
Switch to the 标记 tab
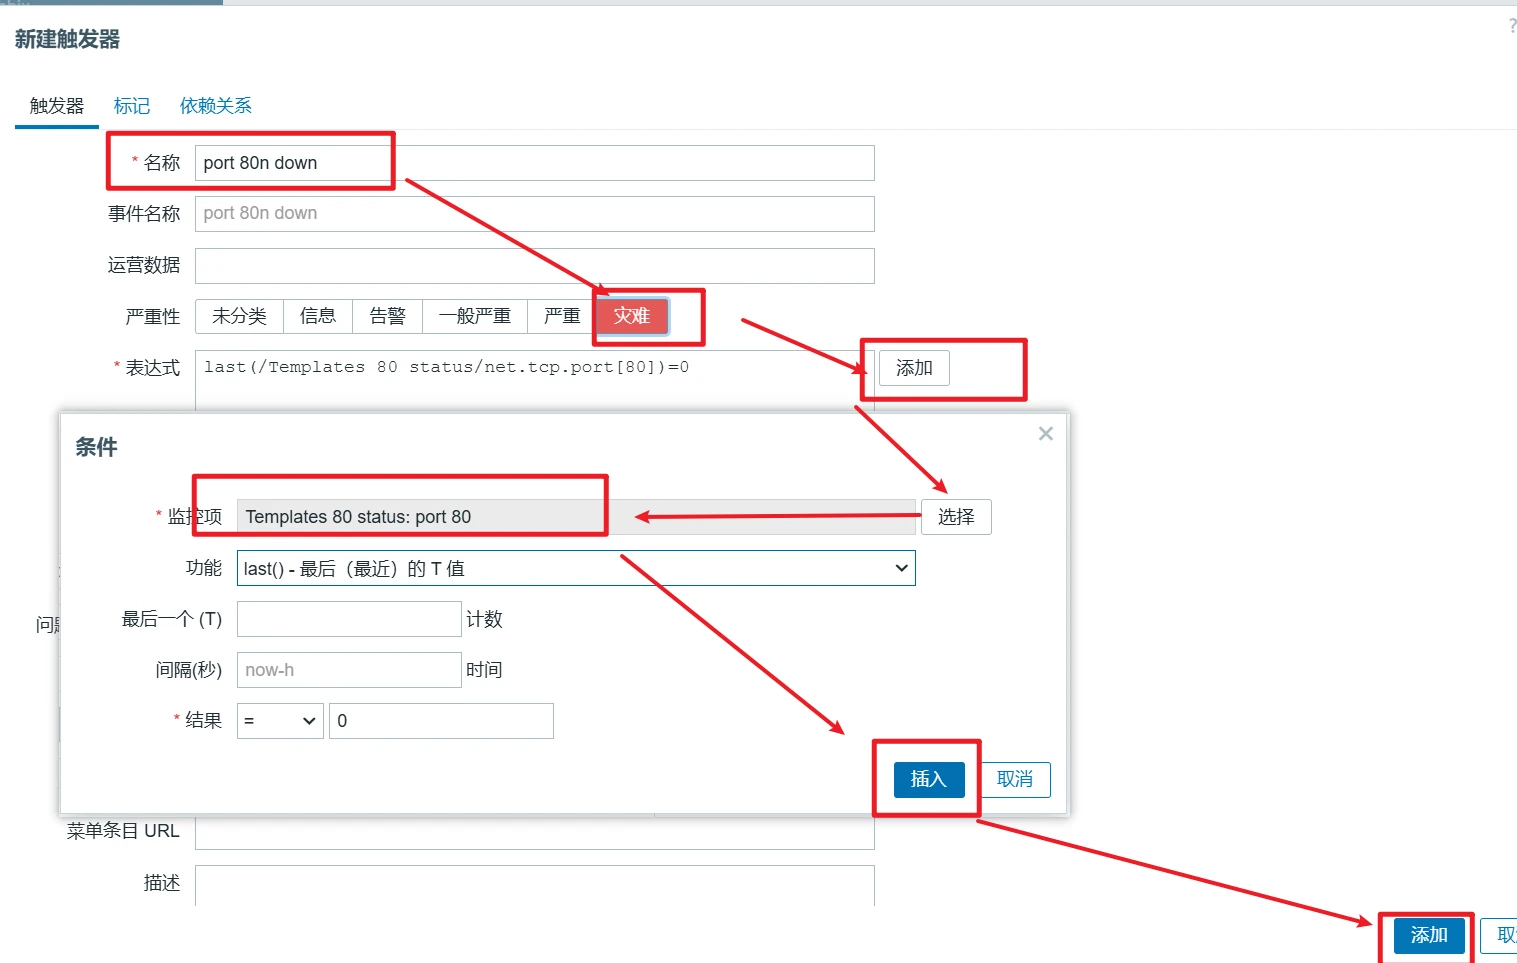click(x=131, y=106)
